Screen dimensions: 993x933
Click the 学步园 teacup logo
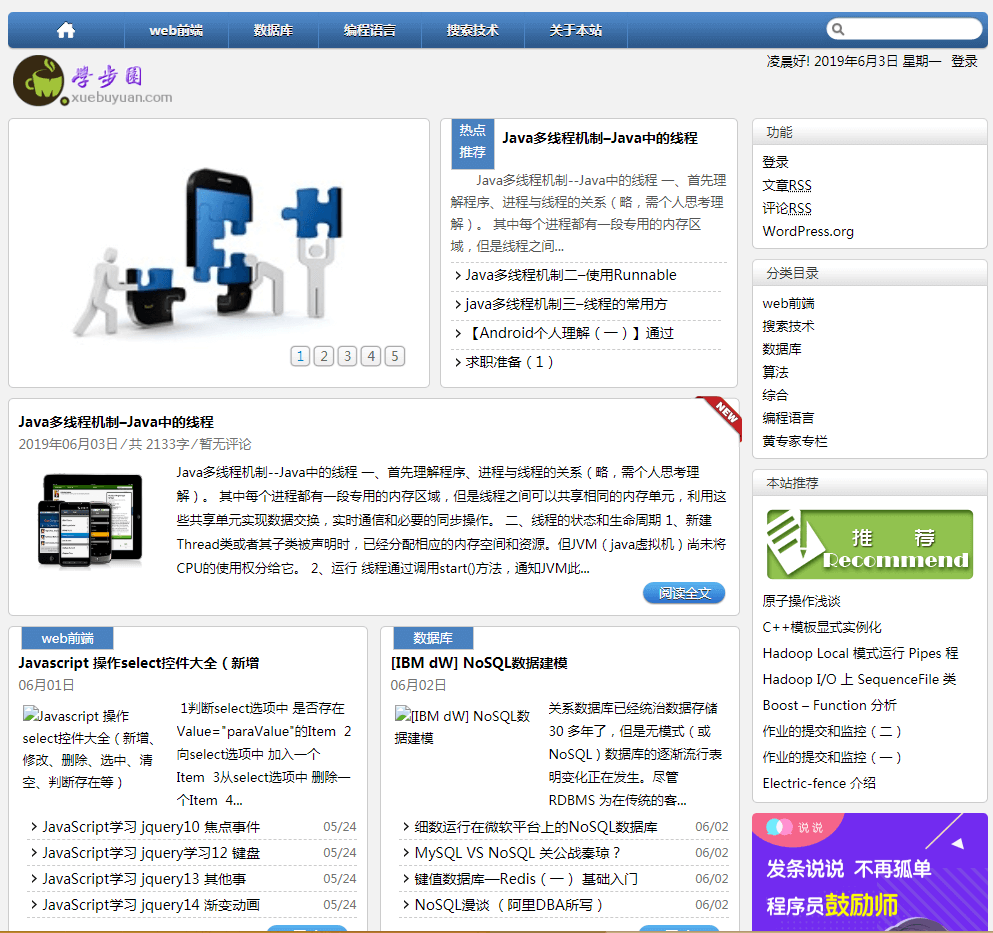click(37, 80)
